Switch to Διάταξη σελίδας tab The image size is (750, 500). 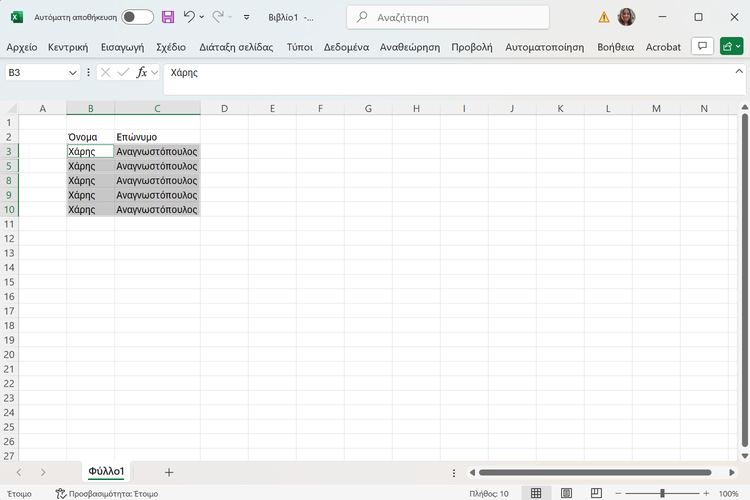236,47
